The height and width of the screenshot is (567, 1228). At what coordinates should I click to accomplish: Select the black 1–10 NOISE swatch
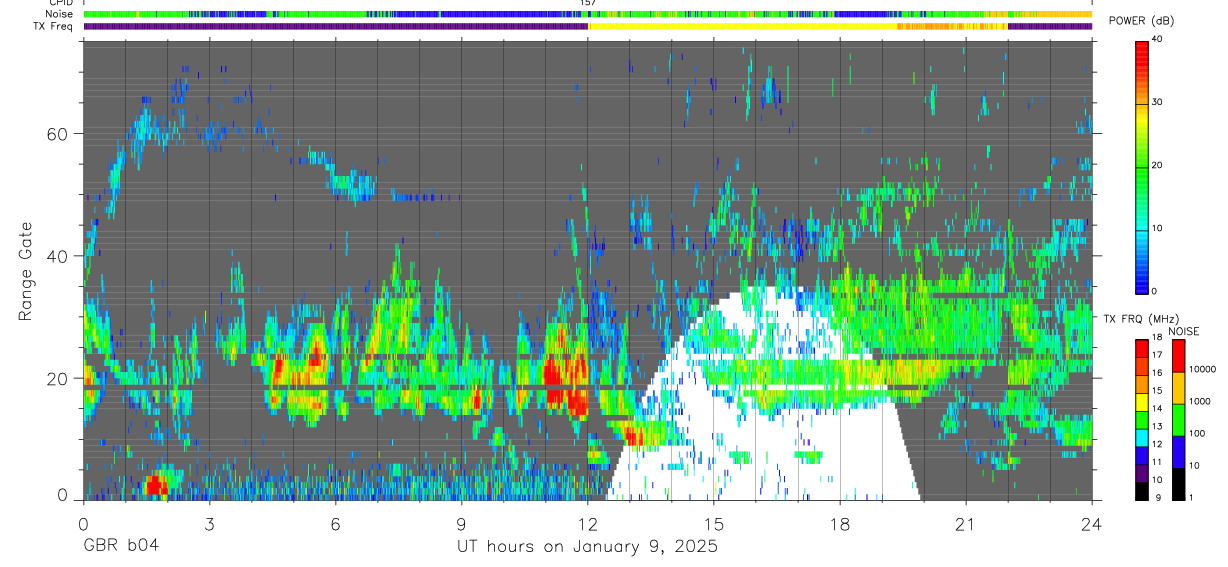1177,484
